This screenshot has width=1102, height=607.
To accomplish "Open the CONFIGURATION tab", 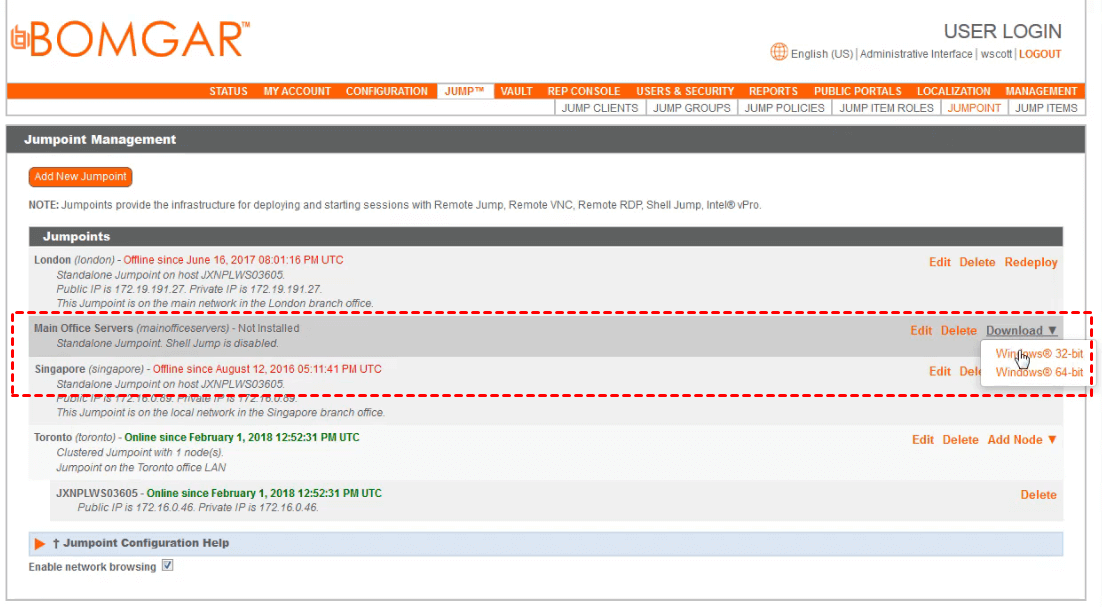I will pyautogui.click(x=387, y=91).
